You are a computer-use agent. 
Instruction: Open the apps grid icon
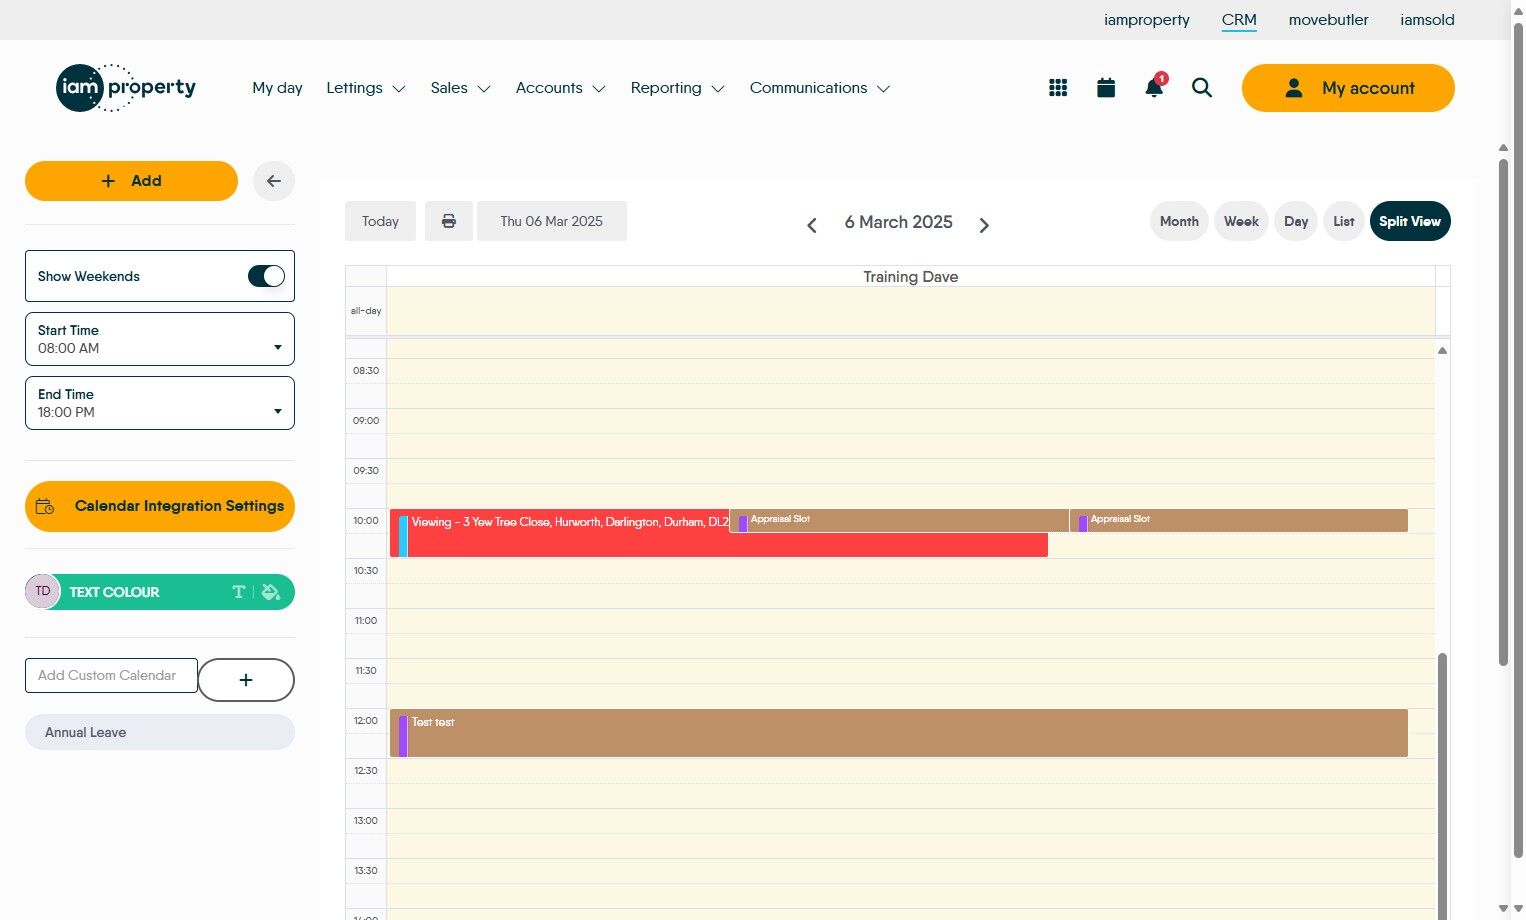1058,88
